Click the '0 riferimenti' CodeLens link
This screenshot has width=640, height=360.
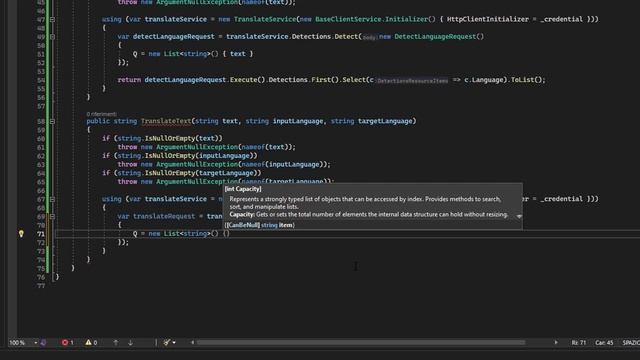coord(102,114)
